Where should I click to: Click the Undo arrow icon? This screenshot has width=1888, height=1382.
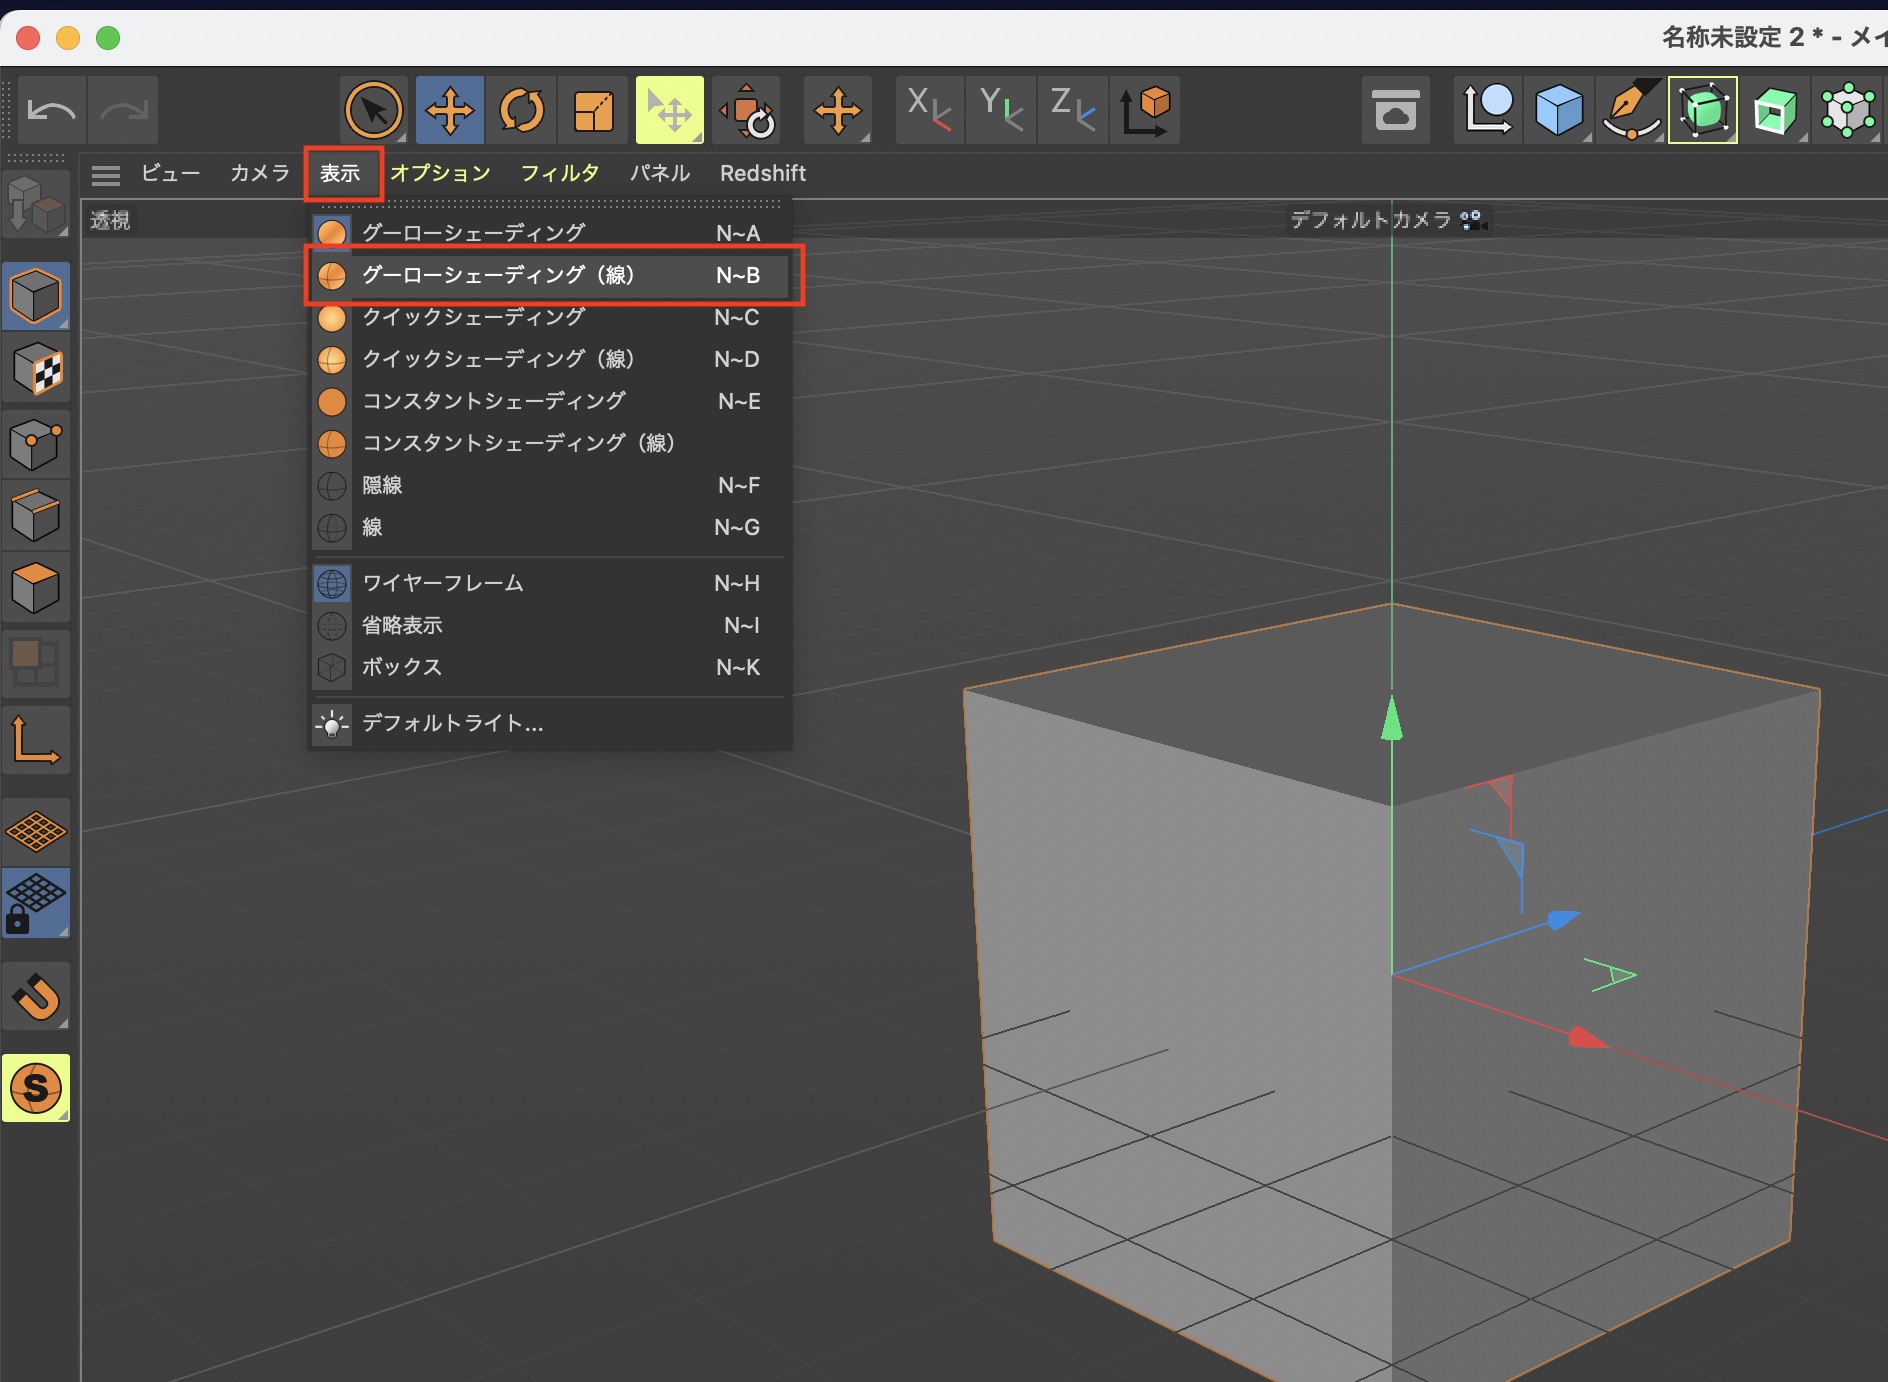click(52, 110)
